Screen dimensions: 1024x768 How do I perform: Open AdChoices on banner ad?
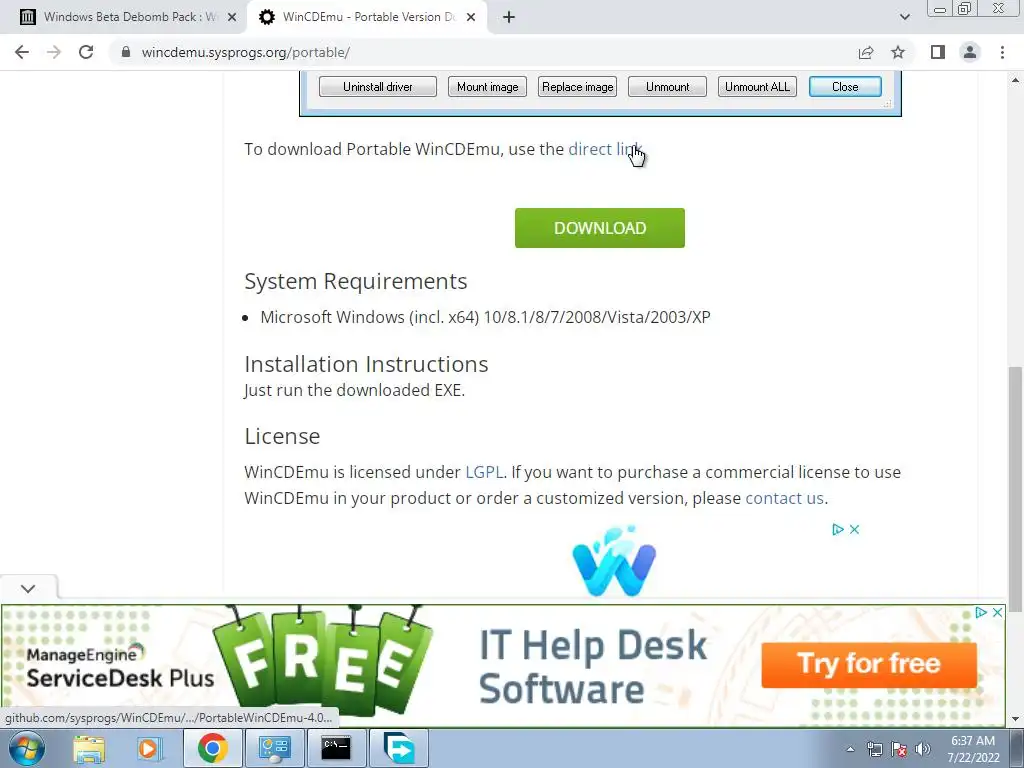981,613
